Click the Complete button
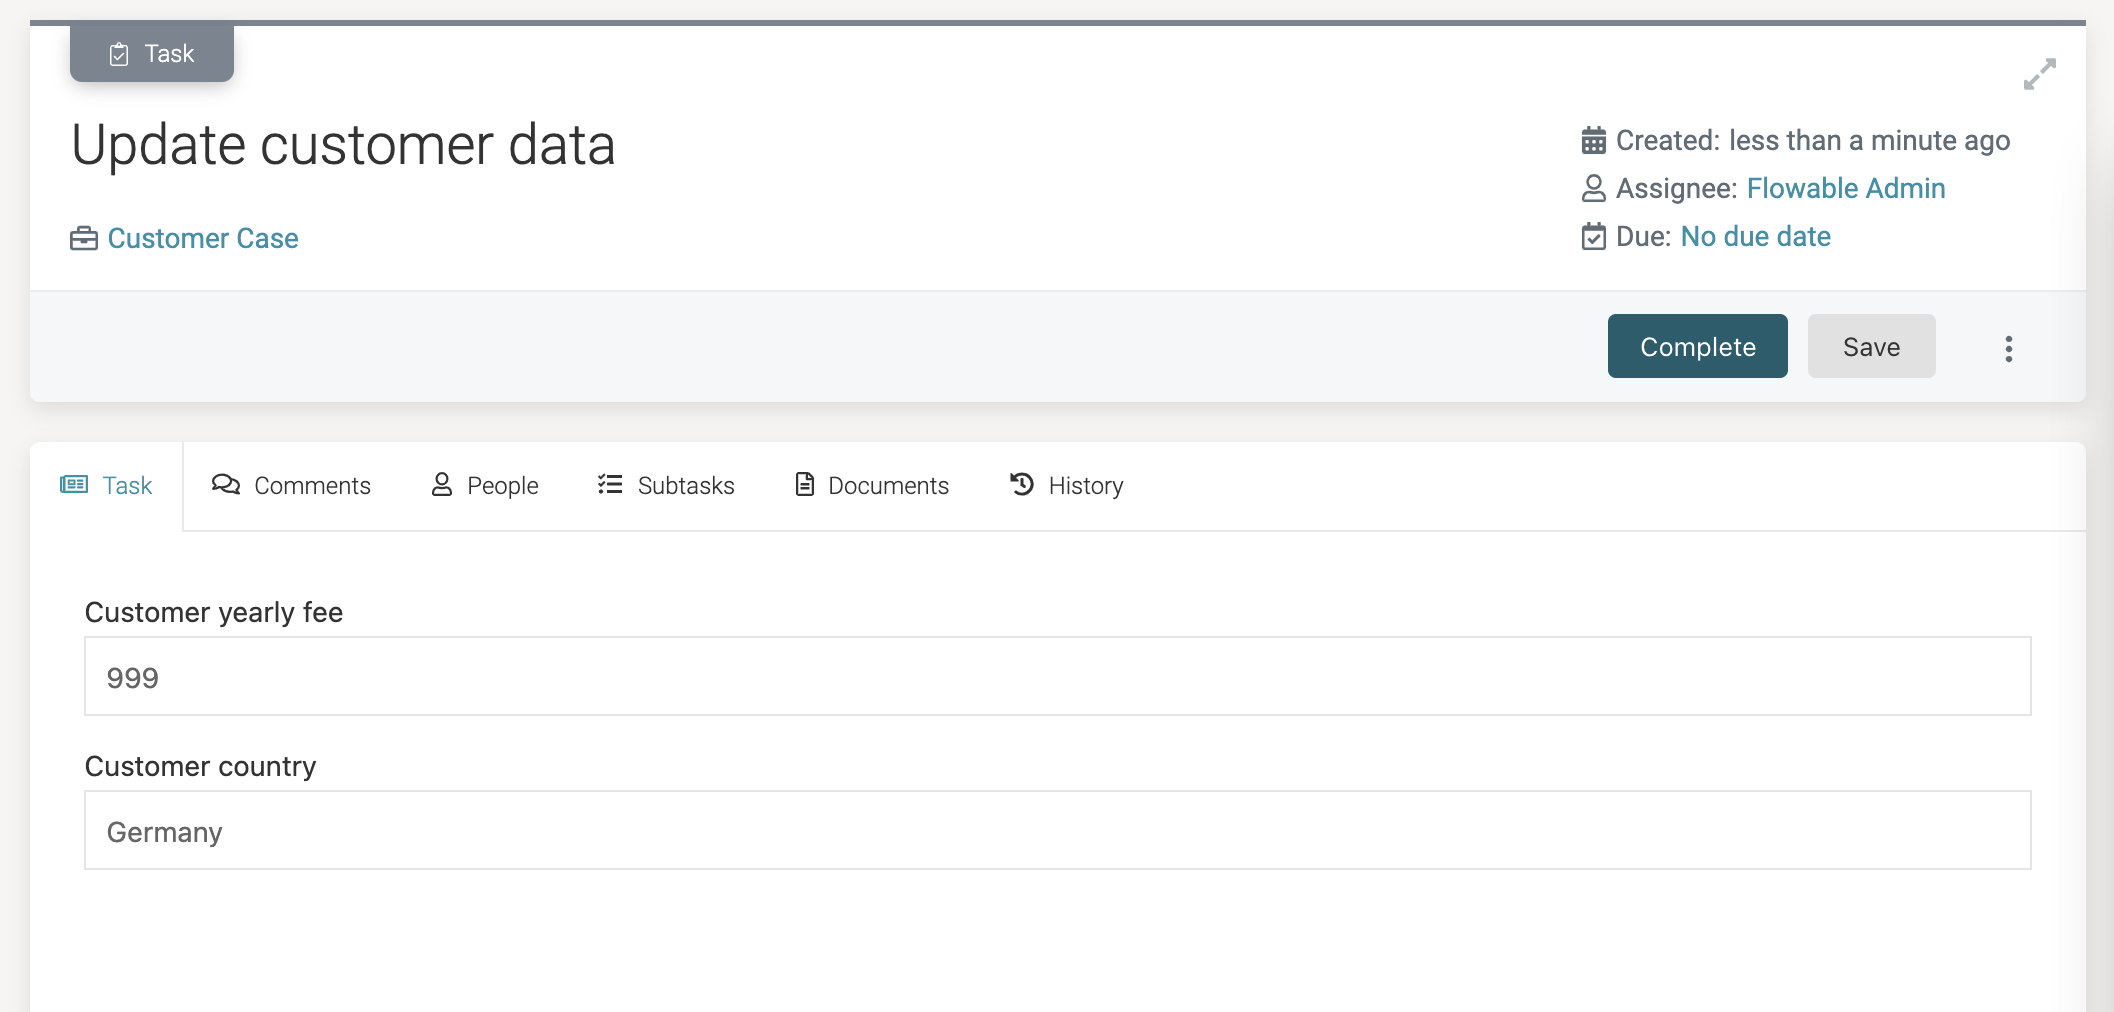 (1697, 346)
